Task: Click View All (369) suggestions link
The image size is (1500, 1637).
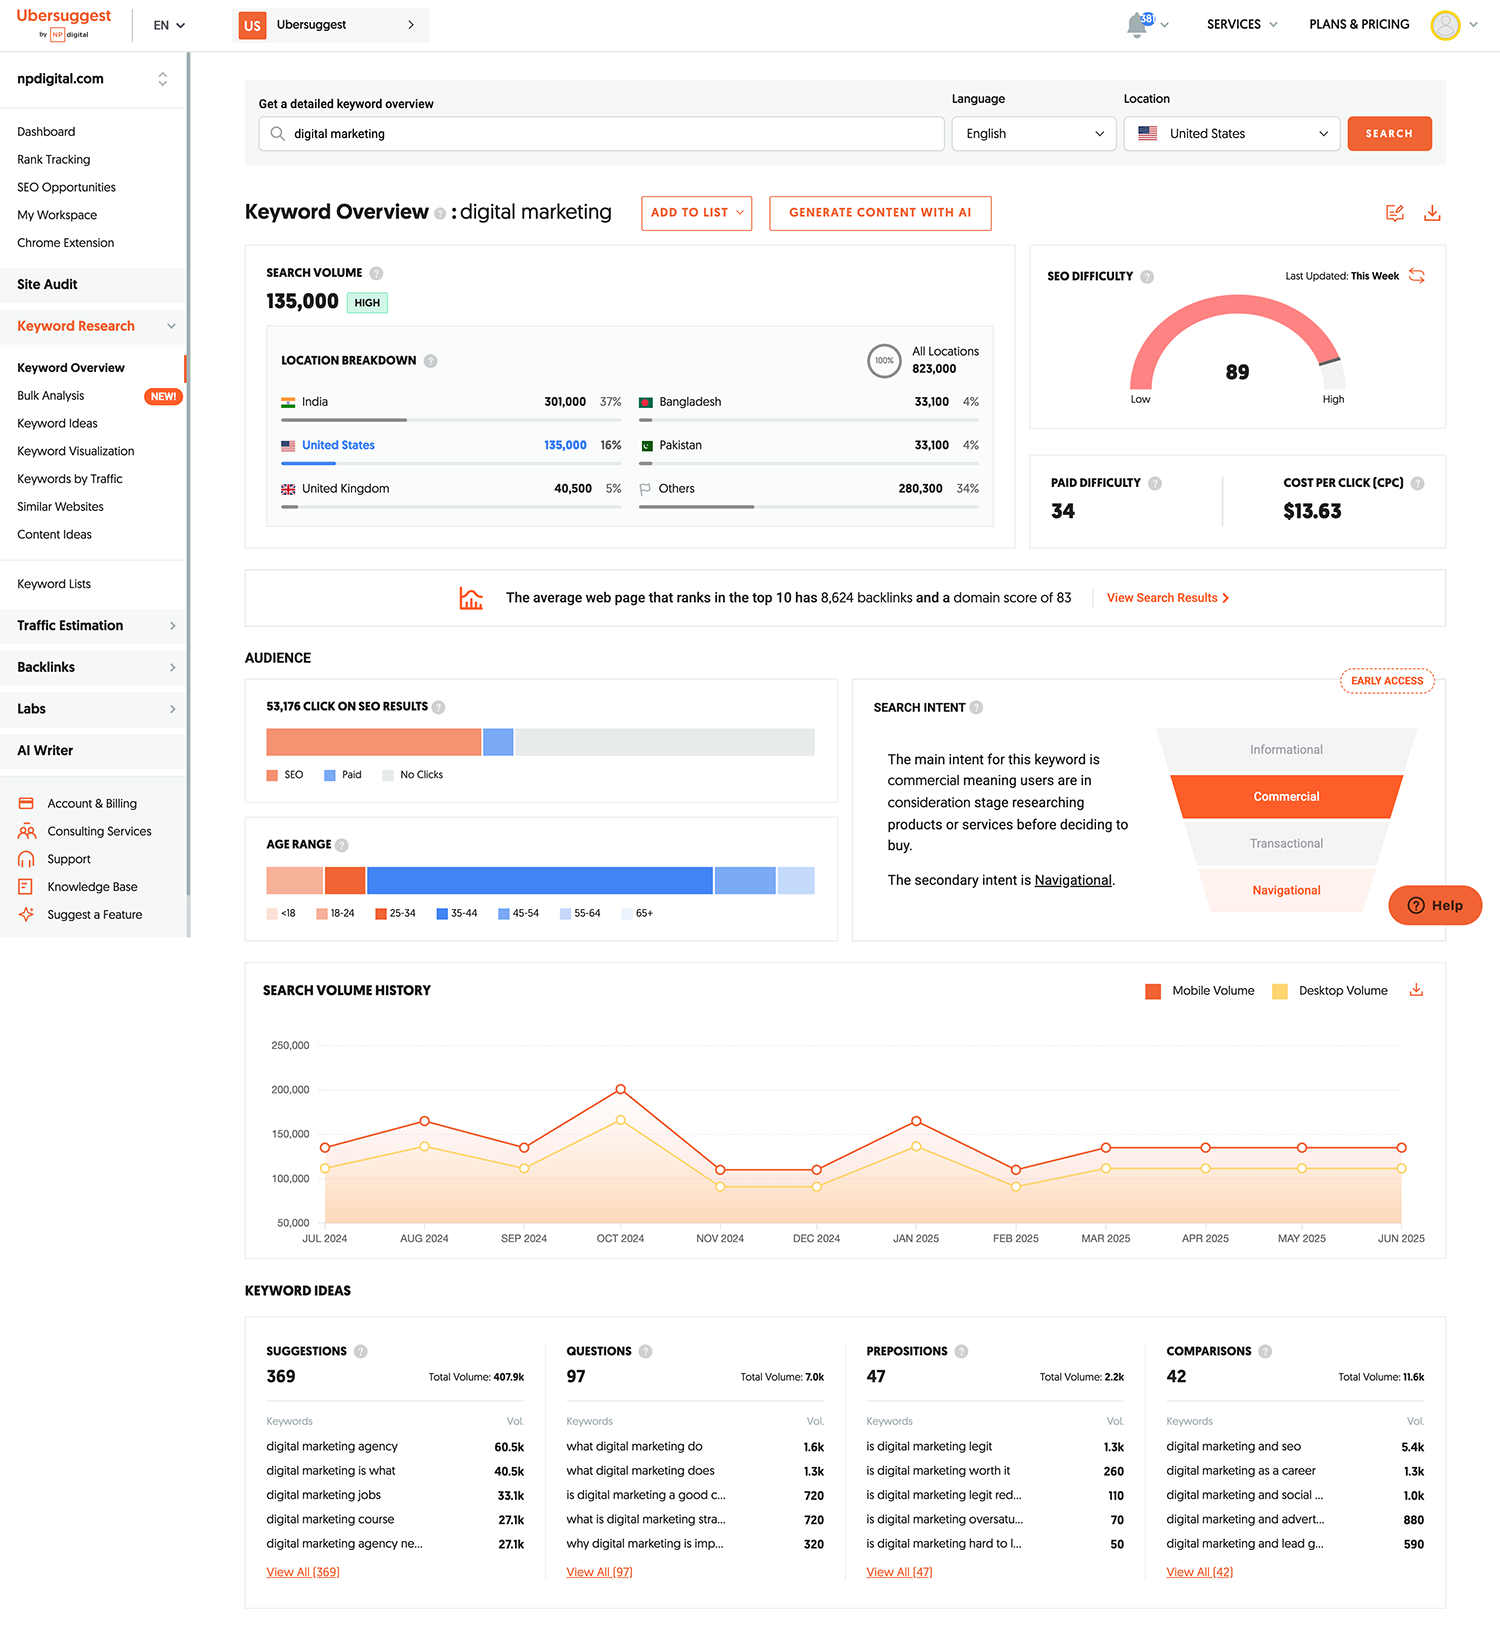Action: click(x=303, y=1572)
